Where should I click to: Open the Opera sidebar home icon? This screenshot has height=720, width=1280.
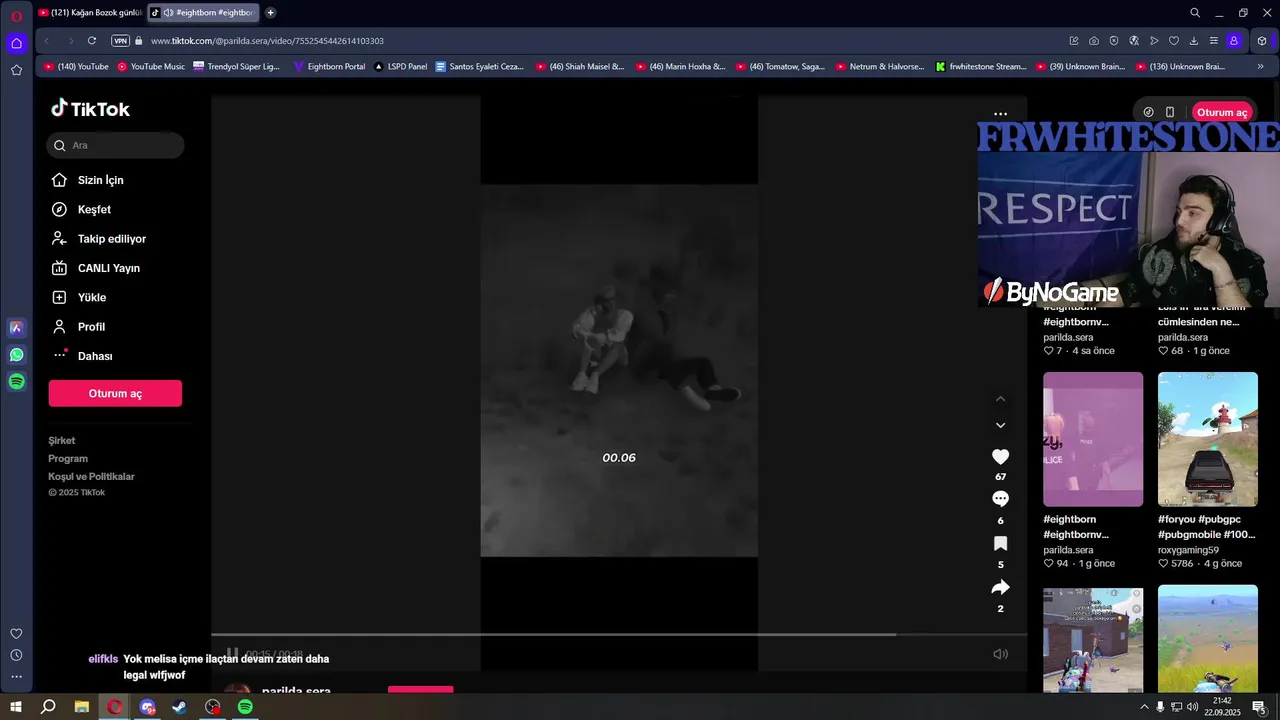click(16, 43)
